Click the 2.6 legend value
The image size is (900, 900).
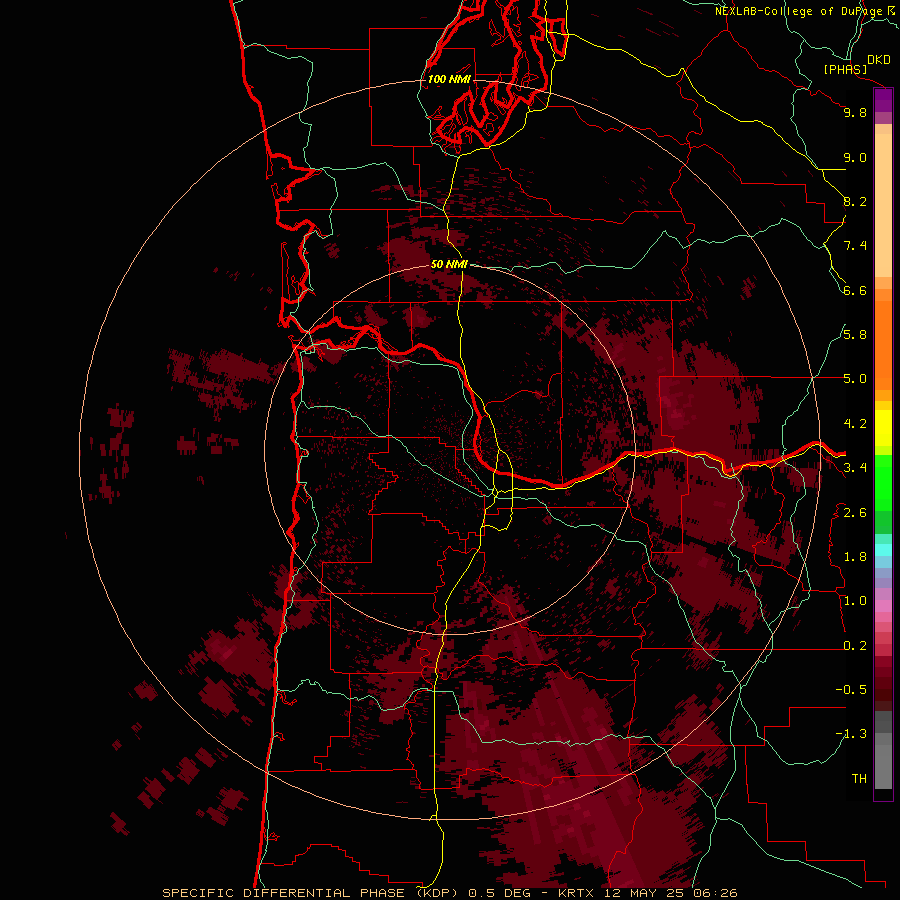[855, 513]
